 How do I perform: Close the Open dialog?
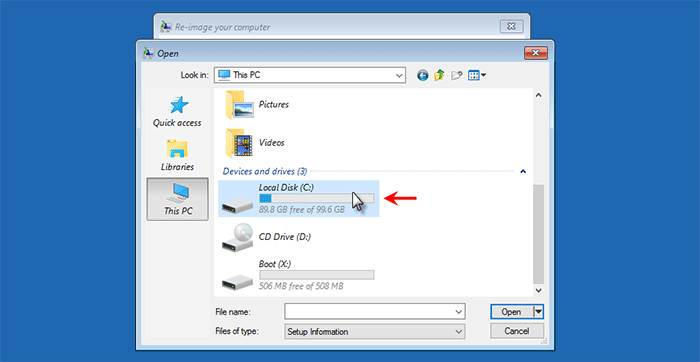click(536, 53)
